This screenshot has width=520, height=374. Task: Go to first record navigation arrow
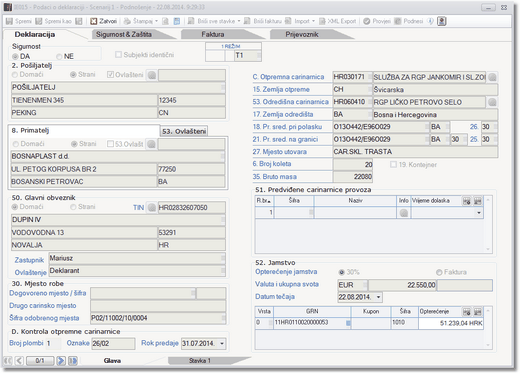pos(8,361)
